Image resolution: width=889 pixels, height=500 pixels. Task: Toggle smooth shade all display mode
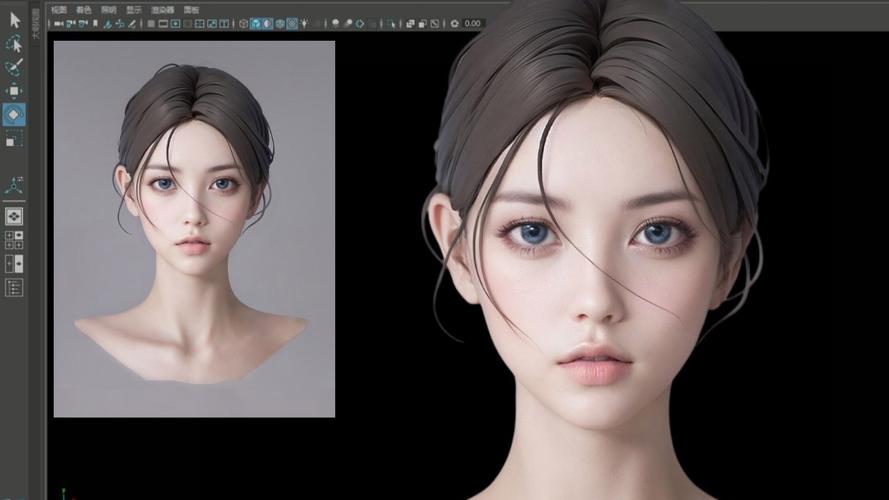pyautogui.click(x=256, y=23)
